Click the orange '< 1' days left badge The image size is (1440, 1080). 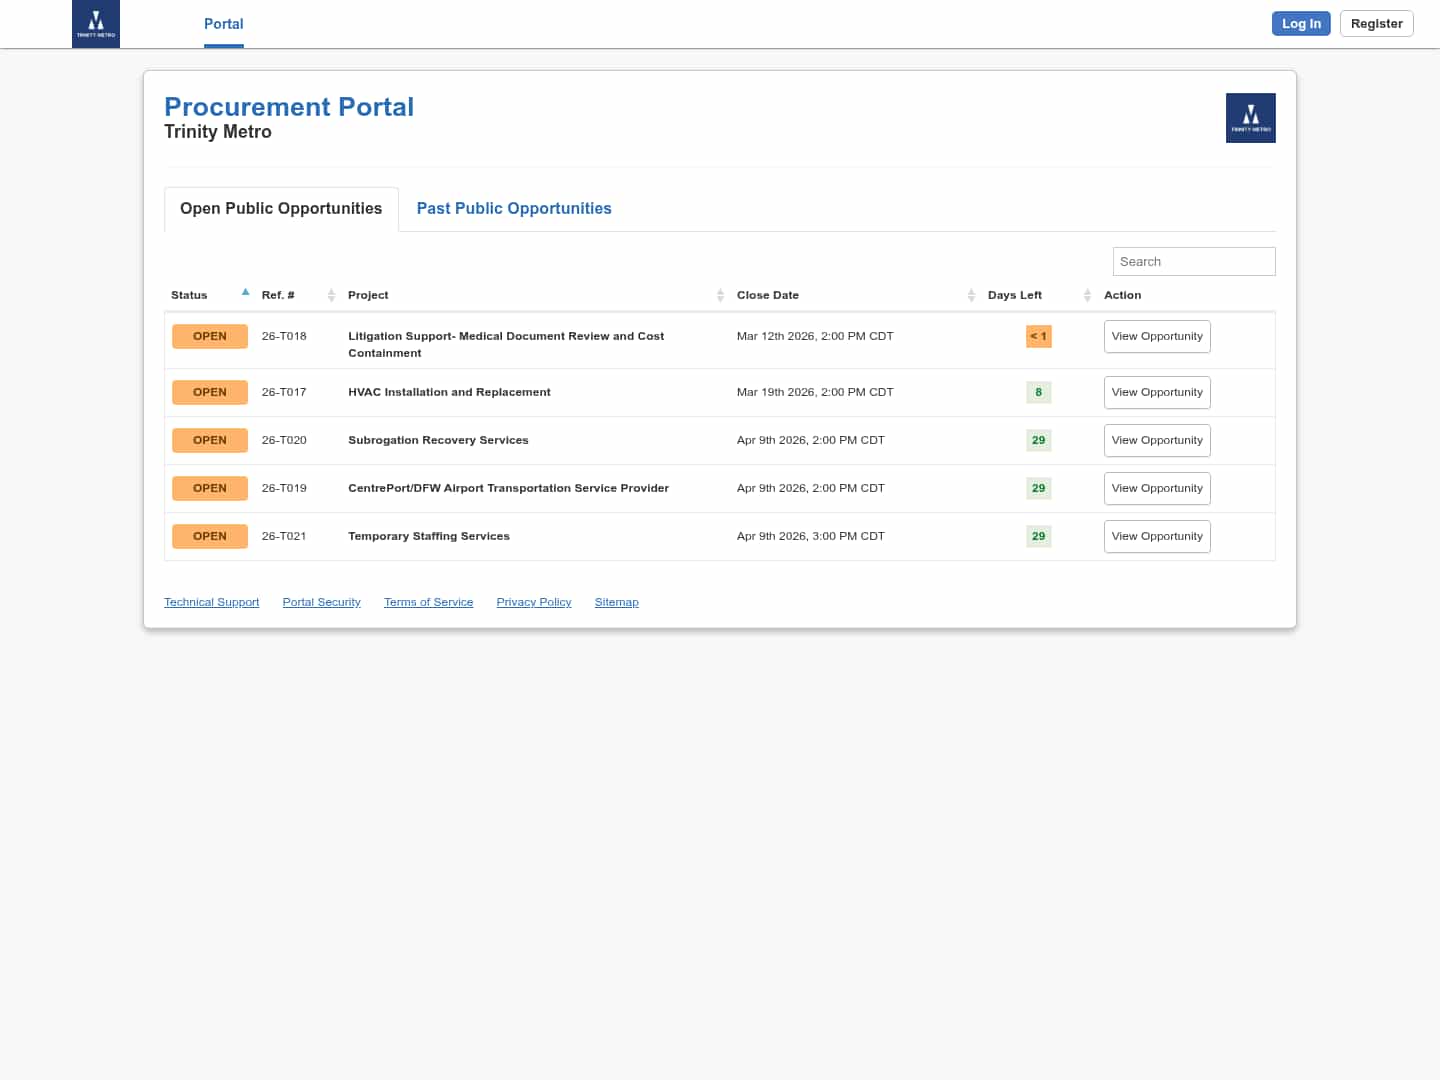click(1038, 337)
